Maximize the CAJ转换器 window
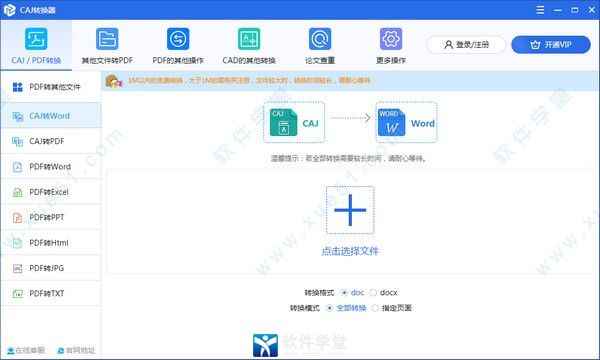The height and width of the screenshot is (360, 600). (x=575, y=10)
